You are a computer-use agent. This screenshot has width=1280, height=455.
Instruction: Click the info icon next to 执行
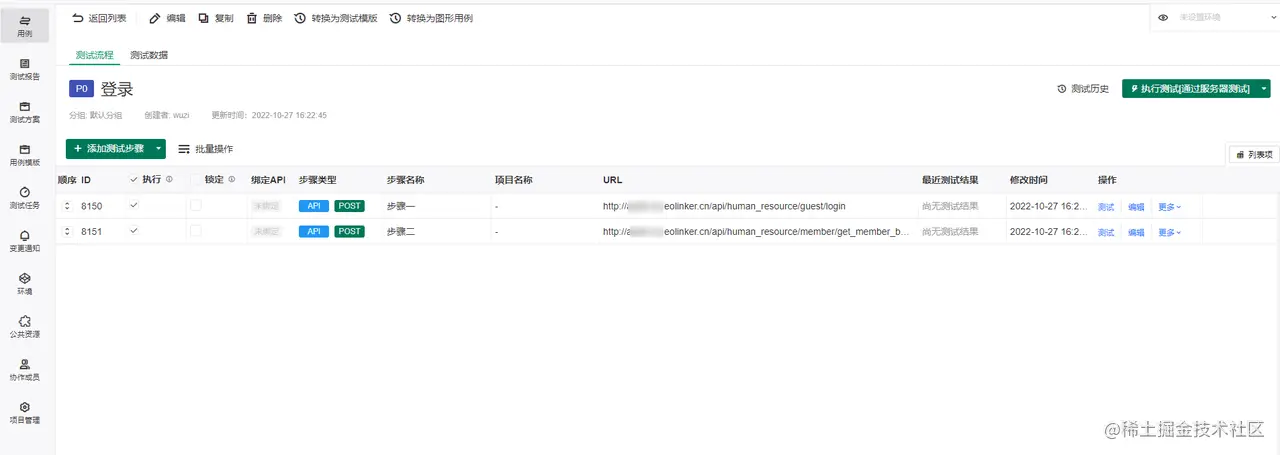pyautogui.click(x=169, y=180)
